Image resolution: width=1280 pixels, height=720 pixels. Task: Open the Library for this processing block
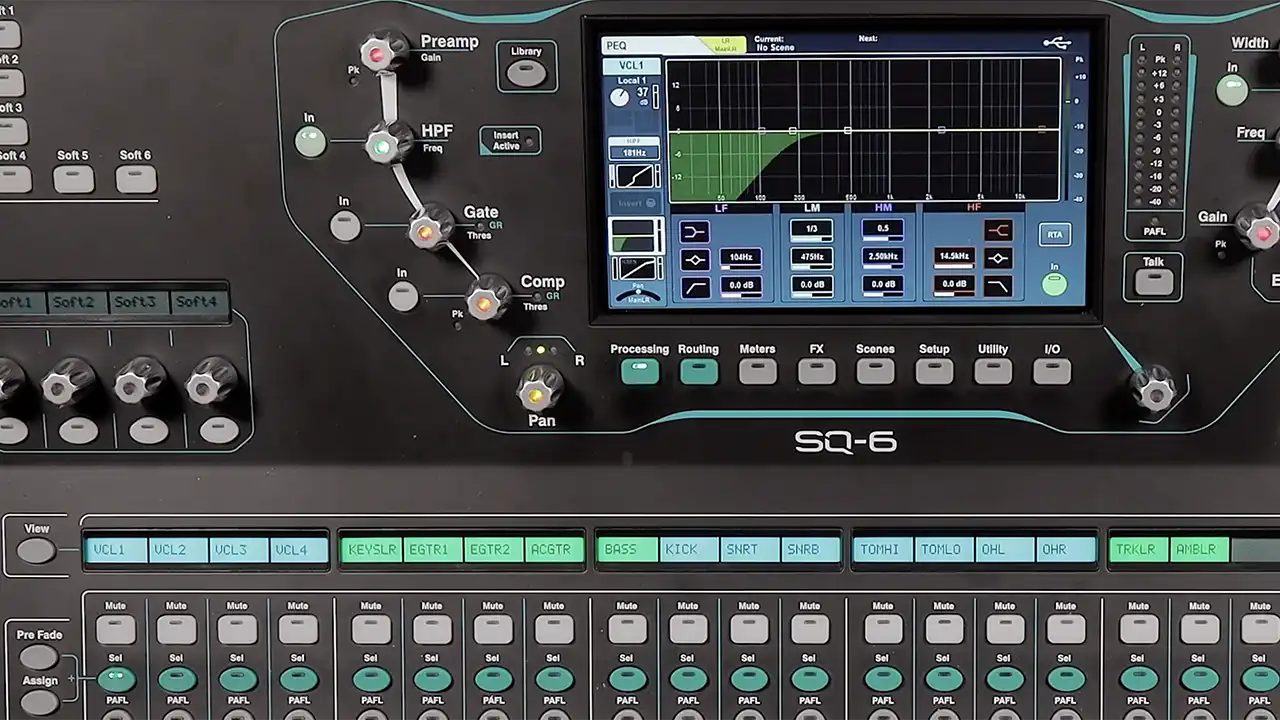(x=526, y=73)
